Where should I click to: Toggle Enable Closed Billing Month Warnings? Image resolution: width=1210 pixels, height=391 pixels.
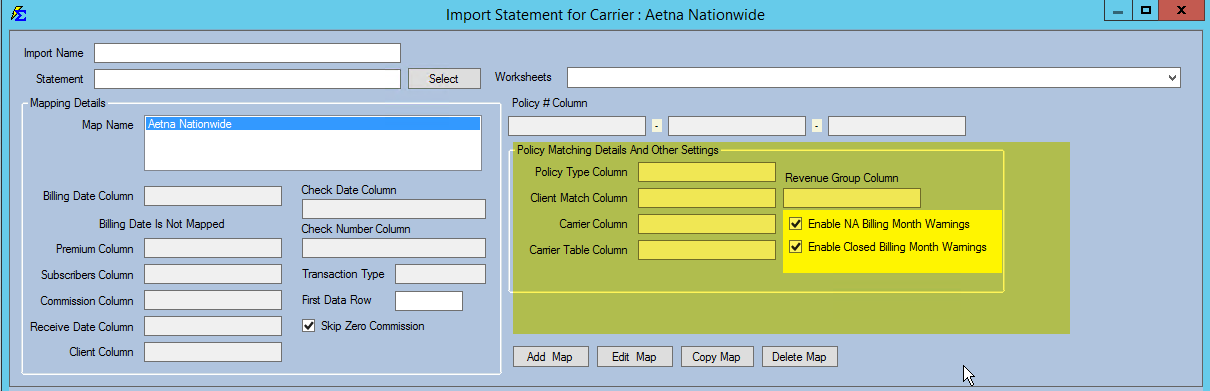click(796, 247)
